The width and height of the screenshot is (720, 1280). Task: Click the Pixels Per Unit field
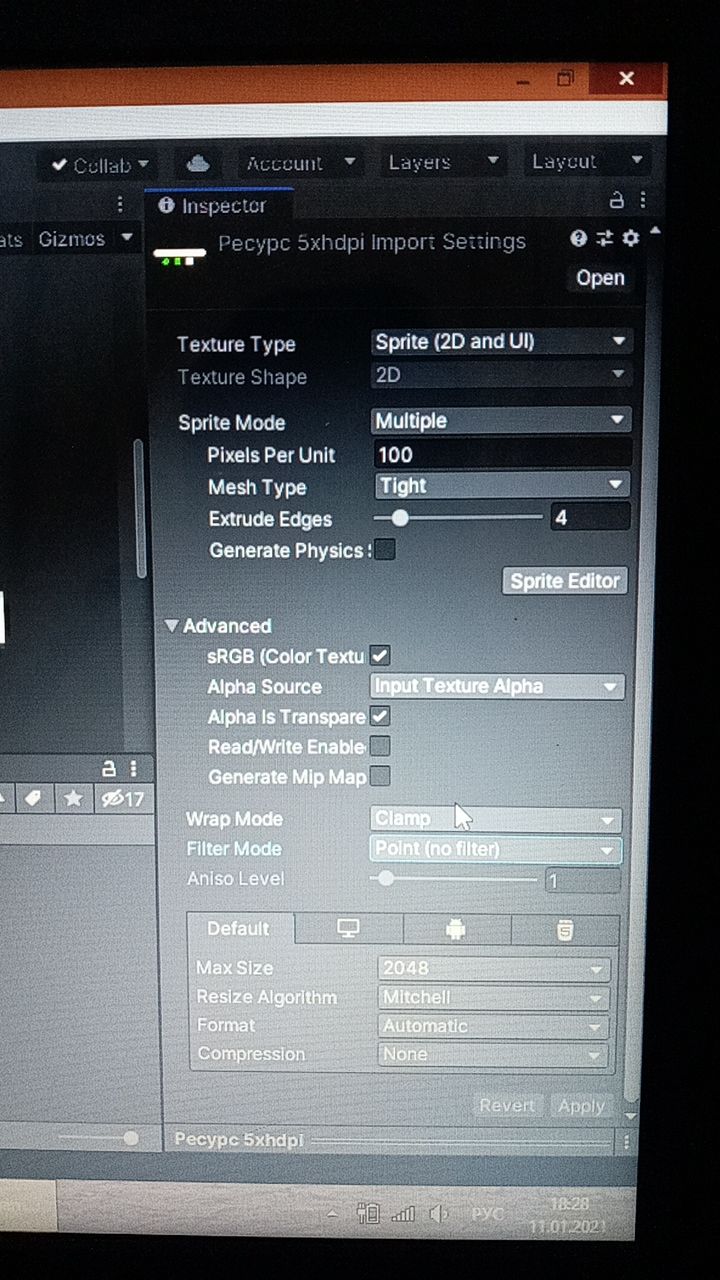point(502,454)
